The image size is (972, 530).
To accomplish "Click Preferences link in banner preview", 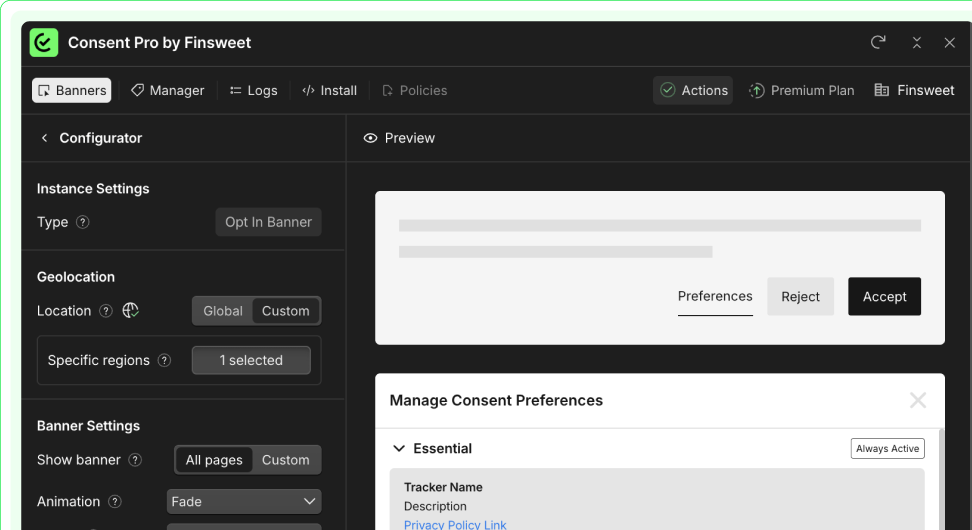I will [715, 296].
